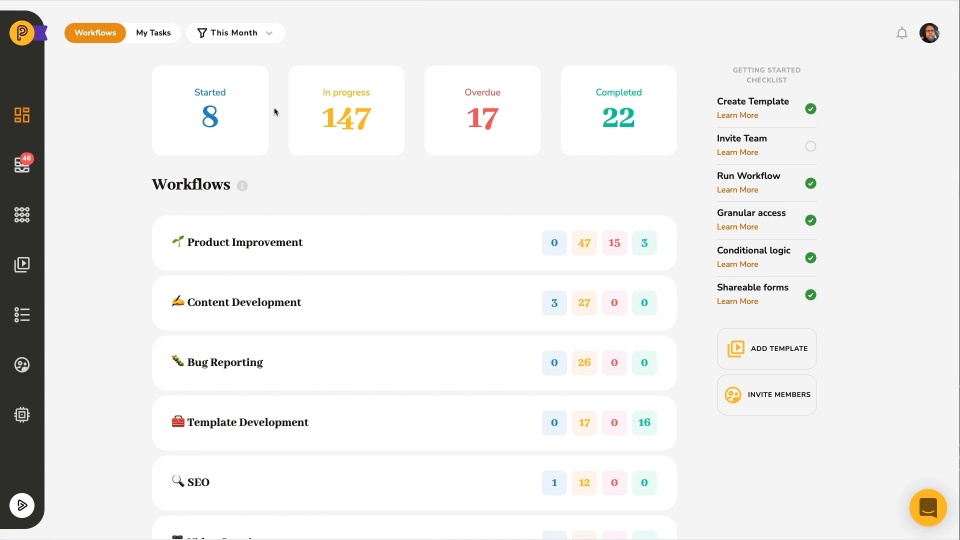Image resolution: width=960 pixels, height=540 pixels.
Task: Switch to the Workflows tab
Action: tap(95, 33)
